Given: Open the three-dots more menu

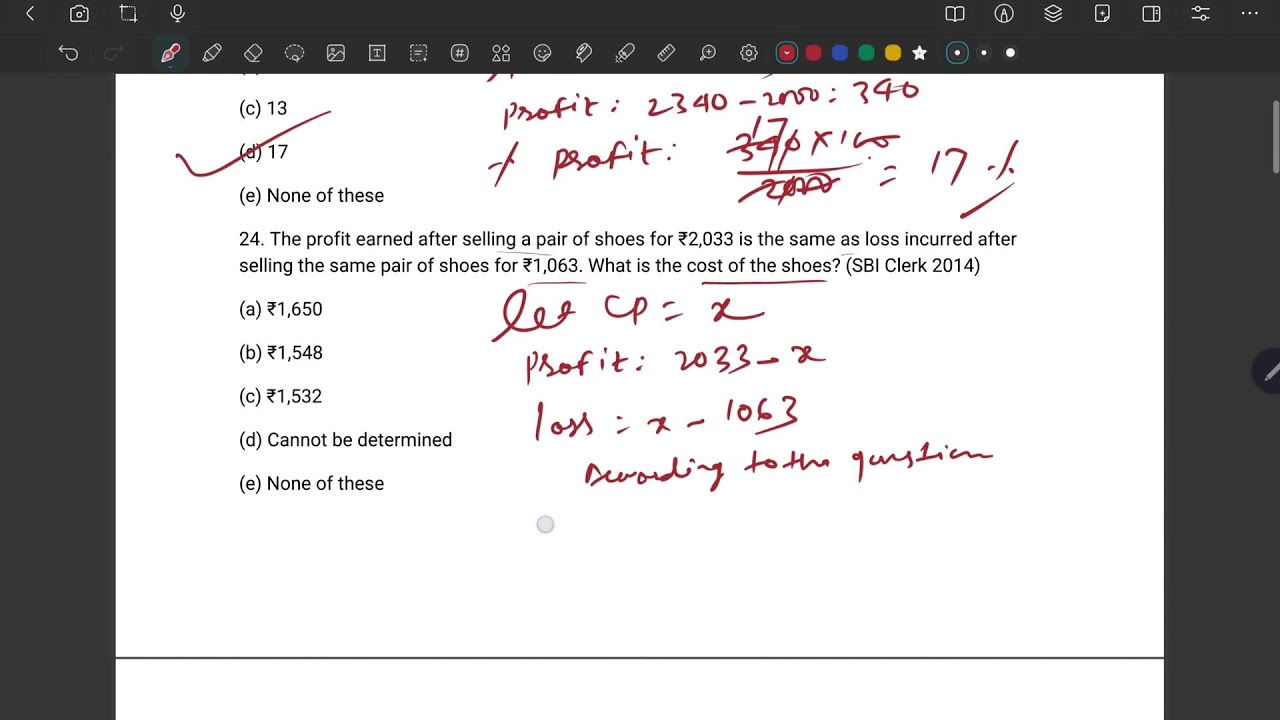Looking at the screenshot, I should coord(1249,14).
